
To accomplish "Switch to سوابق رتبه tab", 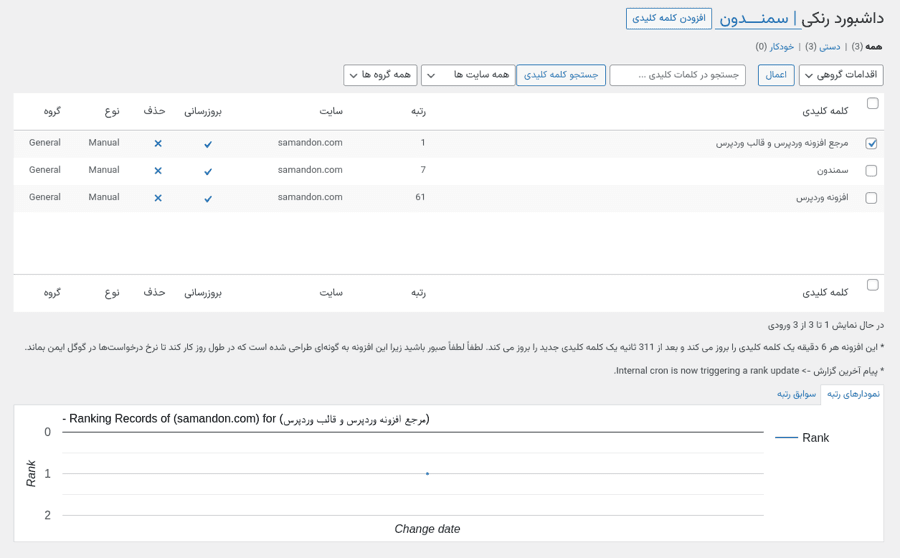I will pos(797,394).
